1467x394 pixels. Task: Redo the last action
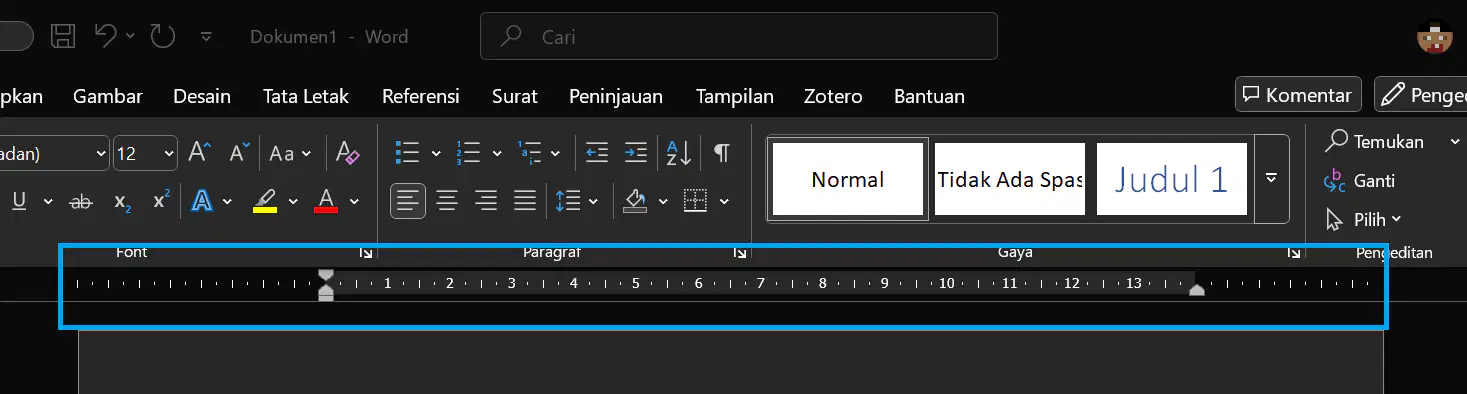[x=162, y=37]
